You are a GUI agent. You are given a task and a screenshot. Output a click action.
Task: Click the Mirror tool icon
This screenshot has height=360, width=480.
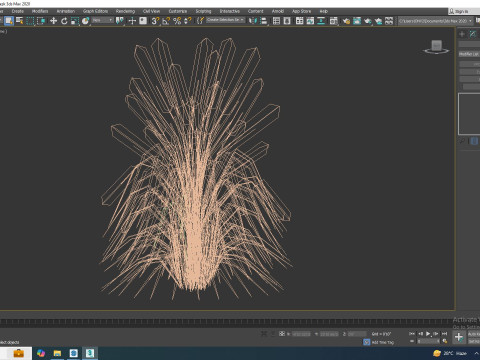tap(253, 21)
